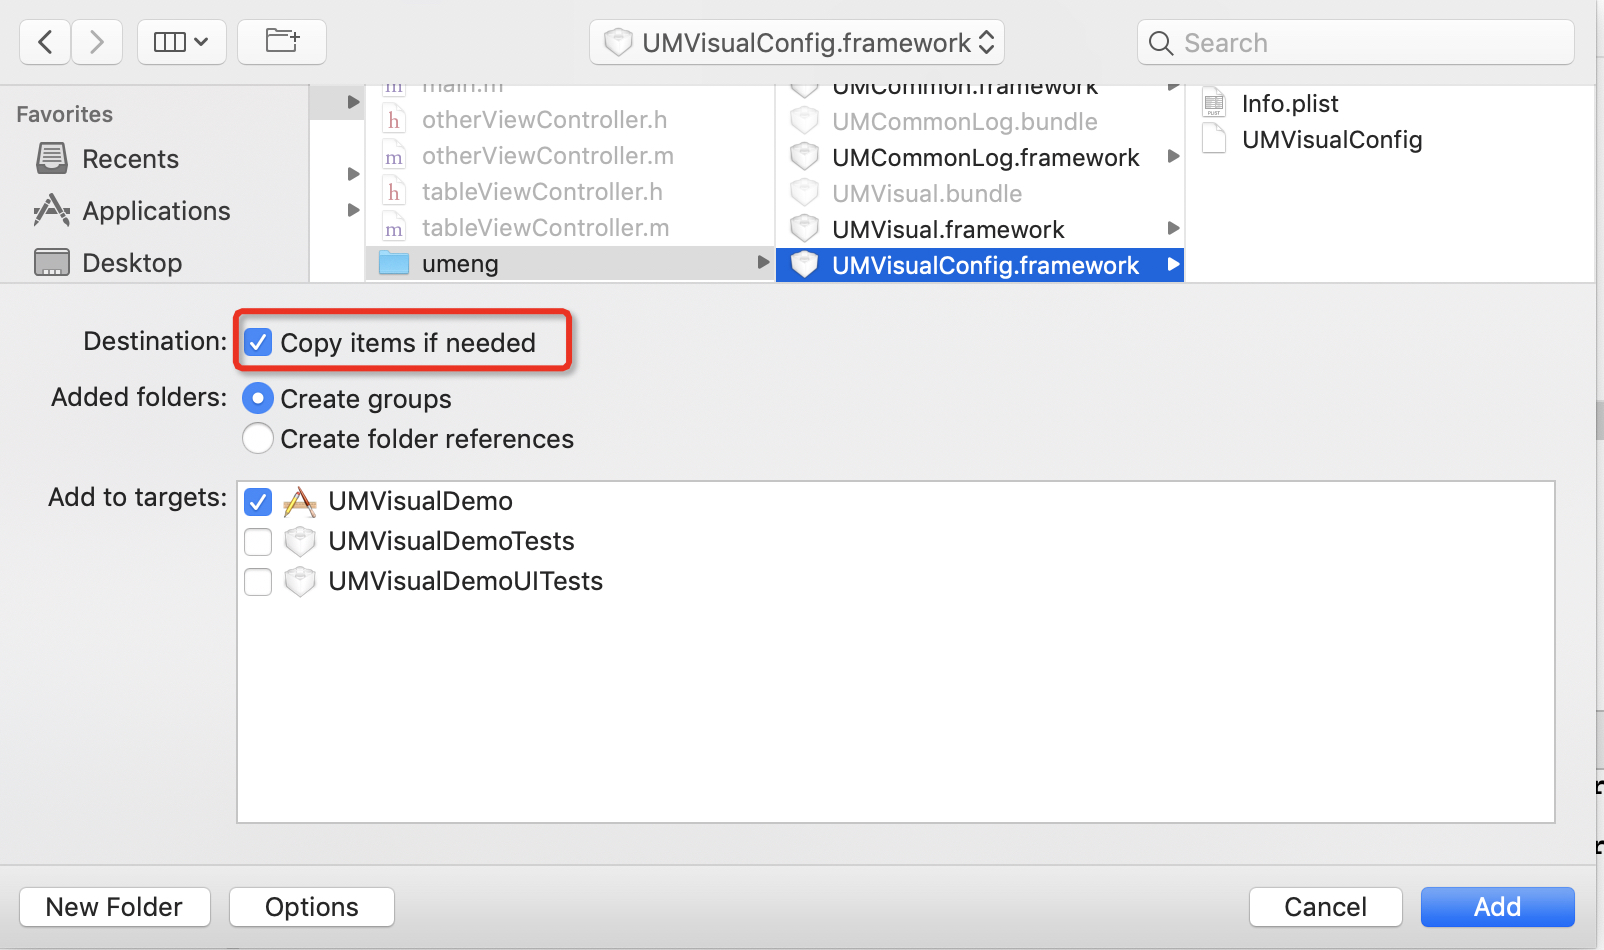Screen dimensions: 1604x950
Task: Click the UMVisualDemo app target icon
Action: pos(300,501)
